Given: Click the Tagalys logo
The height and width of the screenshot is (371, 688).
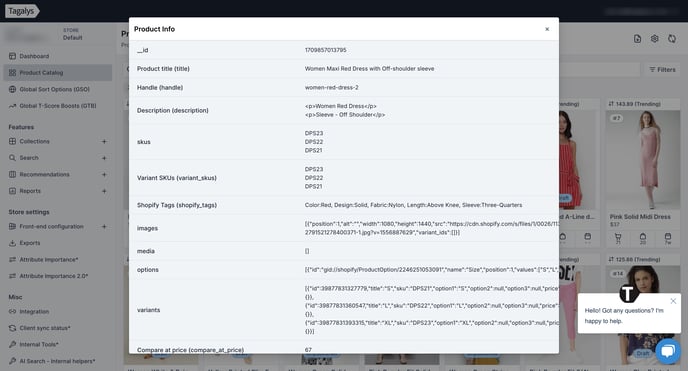Looking at the screenshot, I should pos(22,11).
